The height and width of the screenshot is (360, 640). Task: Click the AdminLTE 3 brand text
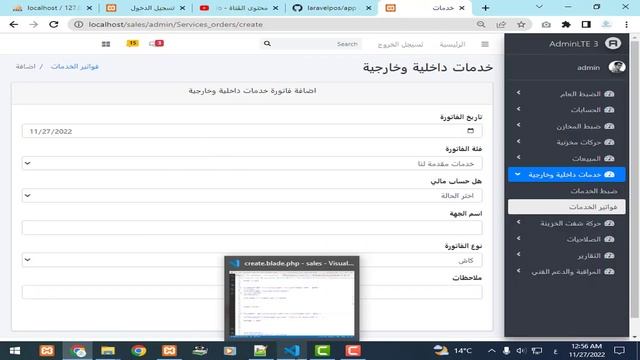tap(573, 44)
